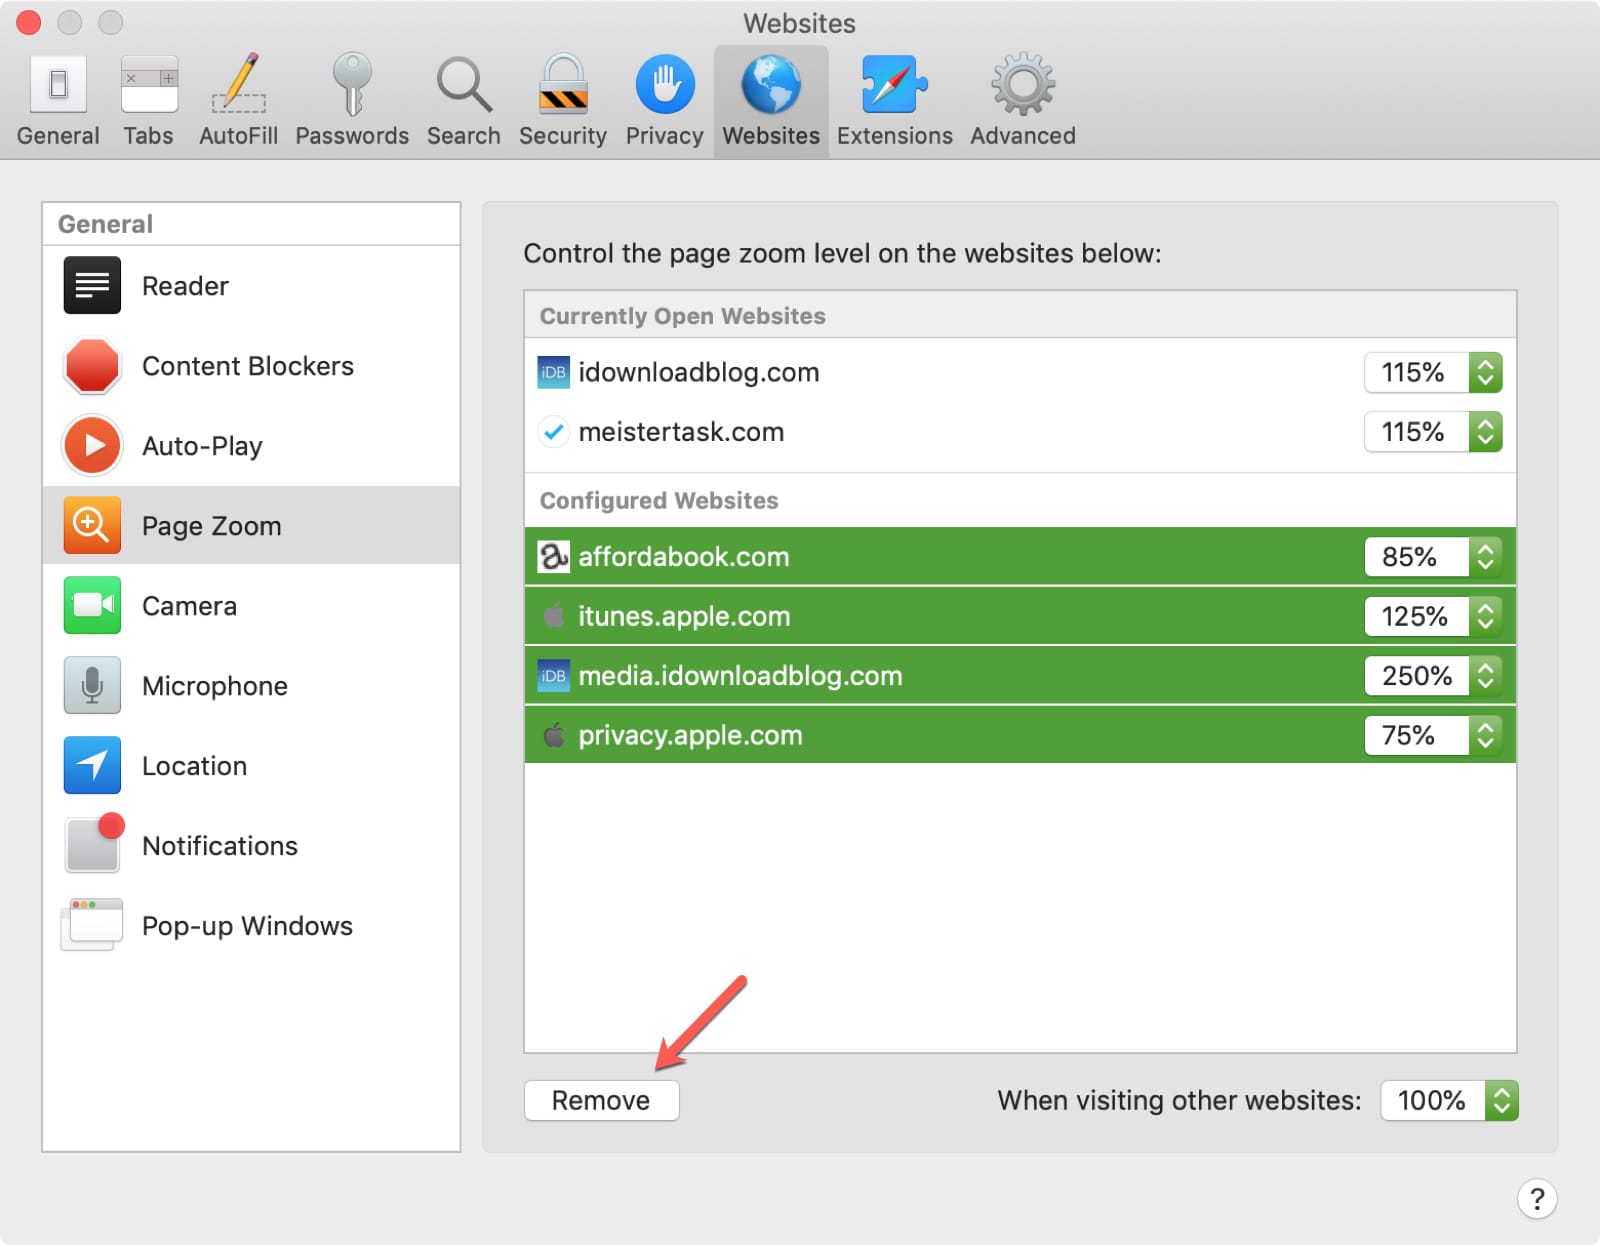Select the Location sidebar label

click(194, 766)
